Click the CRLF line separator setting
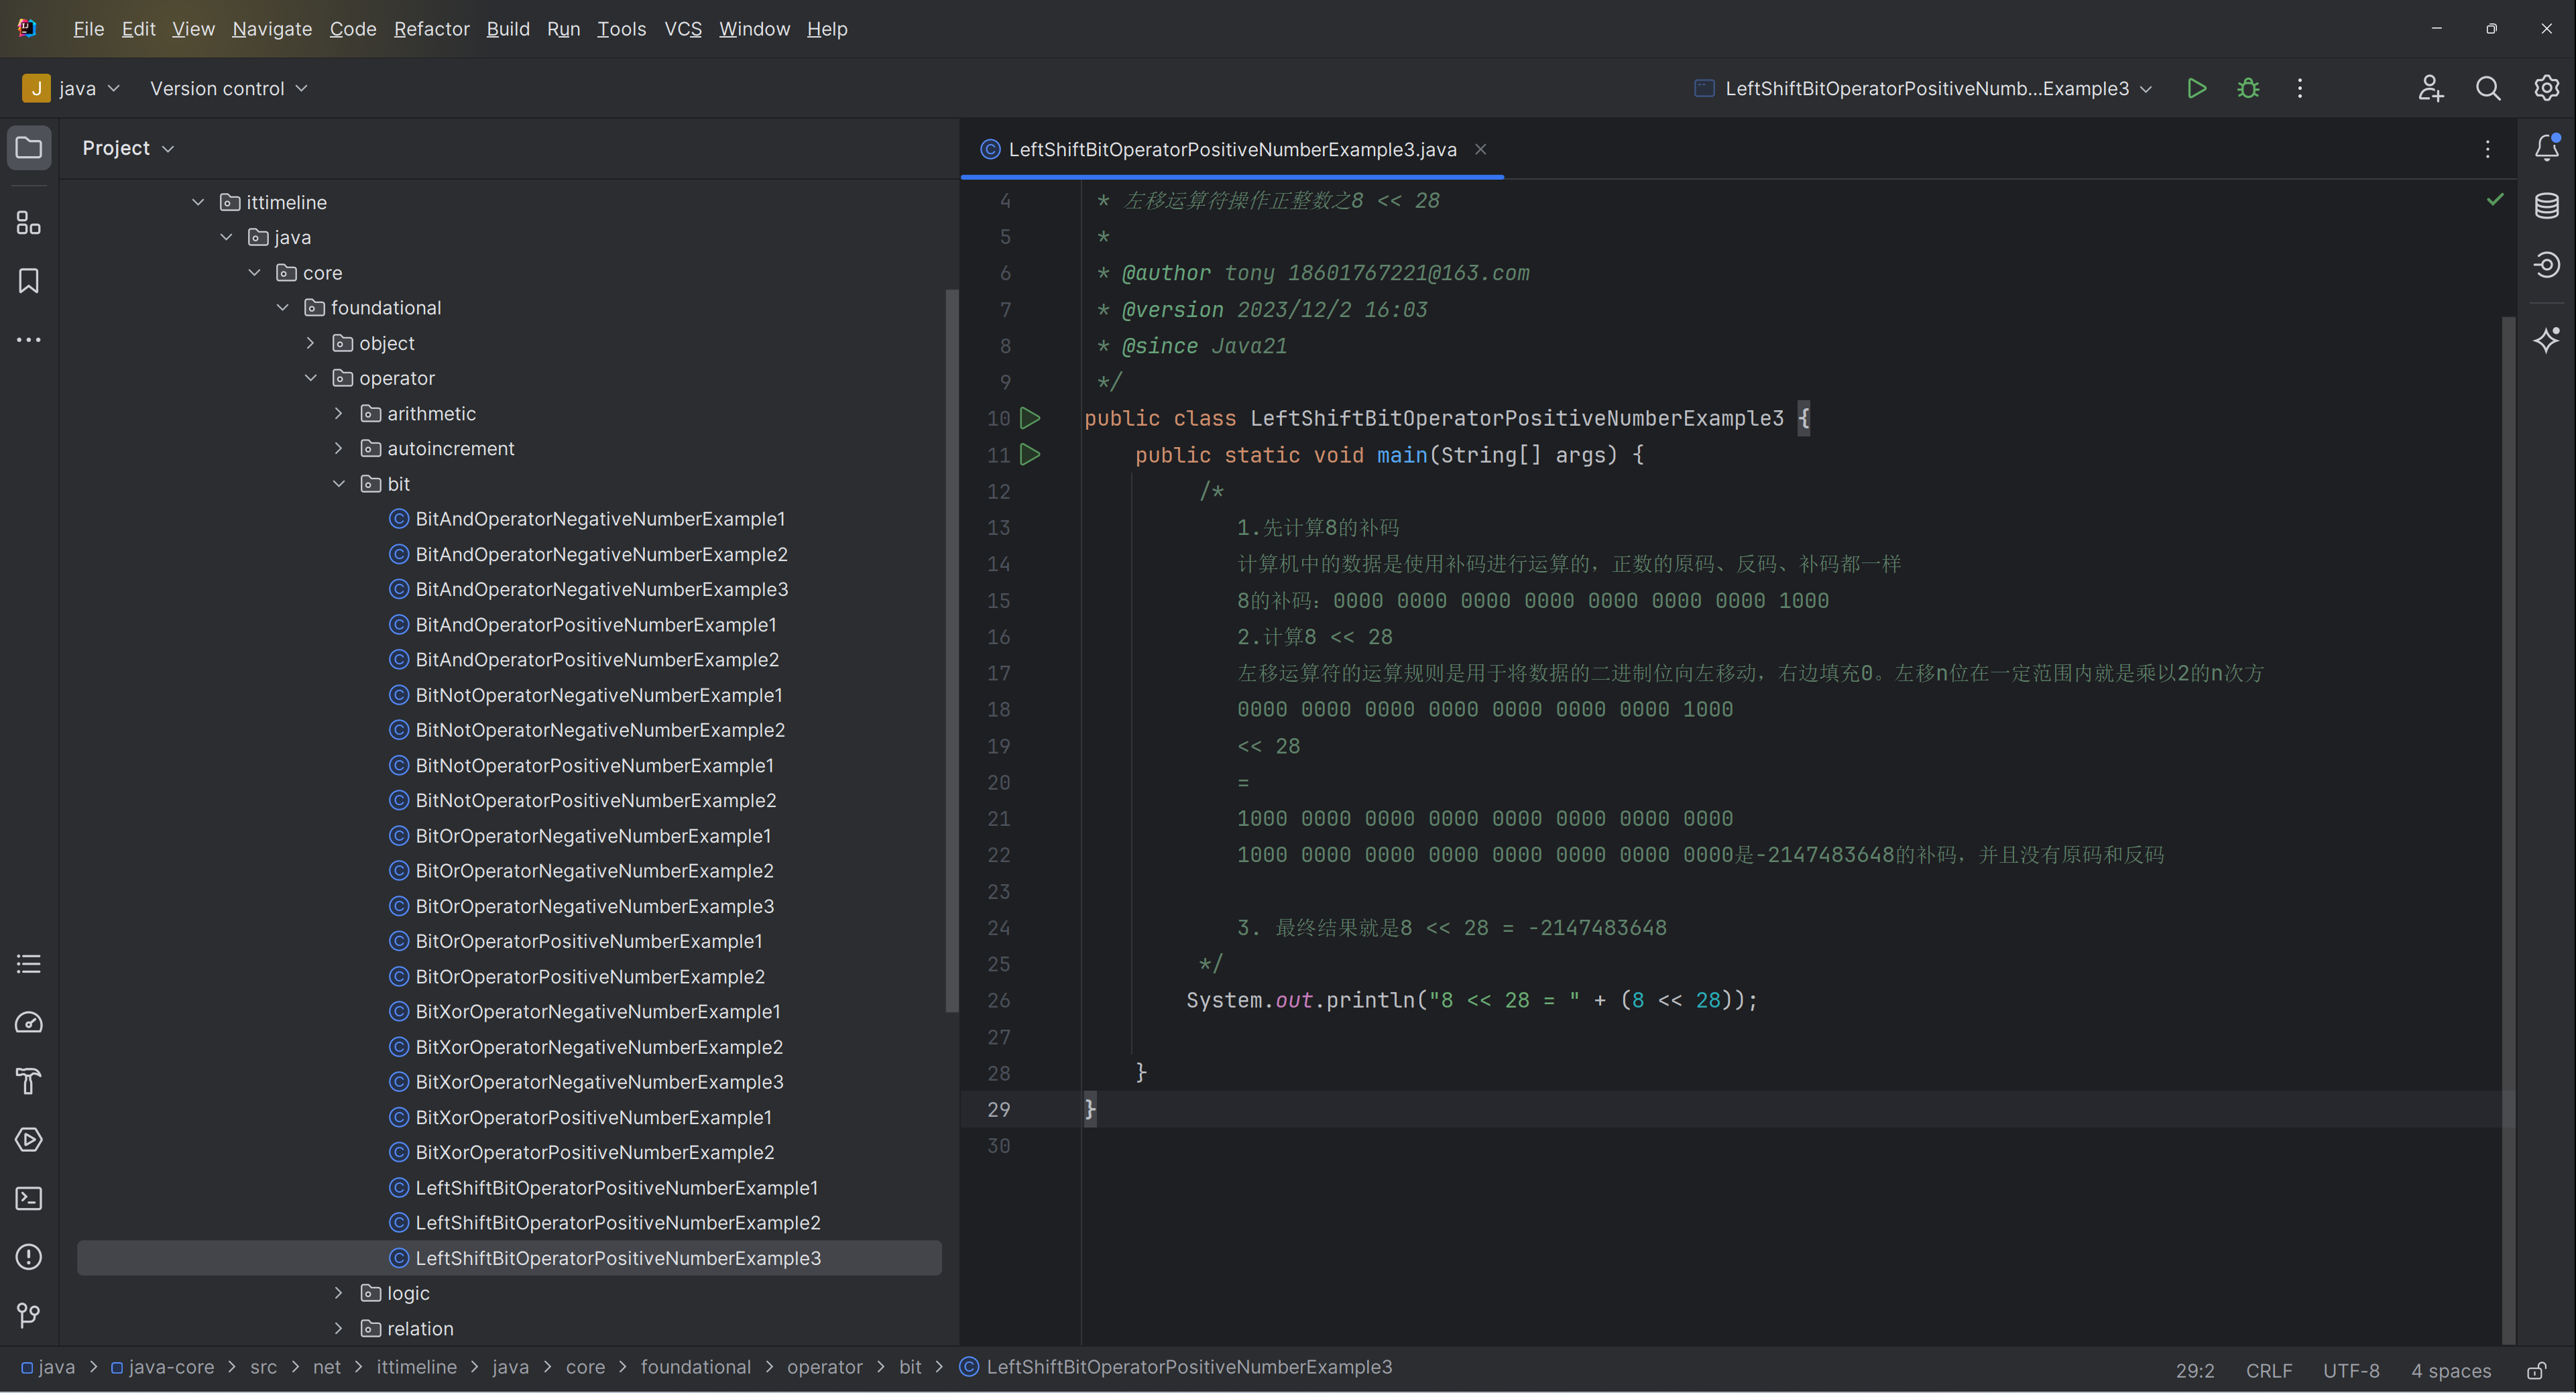Screen dimensions: 2576x1393 coord(2268,1370)
